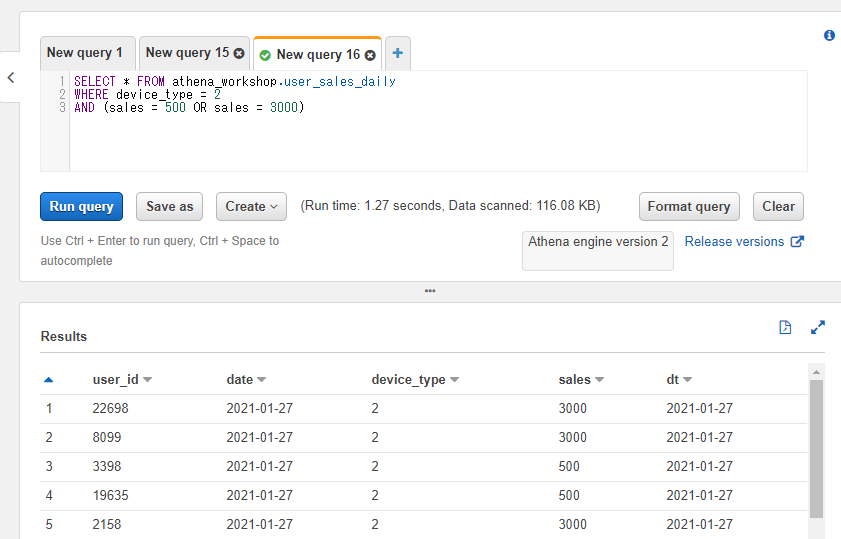Clear the query editor

pos(778,206)
